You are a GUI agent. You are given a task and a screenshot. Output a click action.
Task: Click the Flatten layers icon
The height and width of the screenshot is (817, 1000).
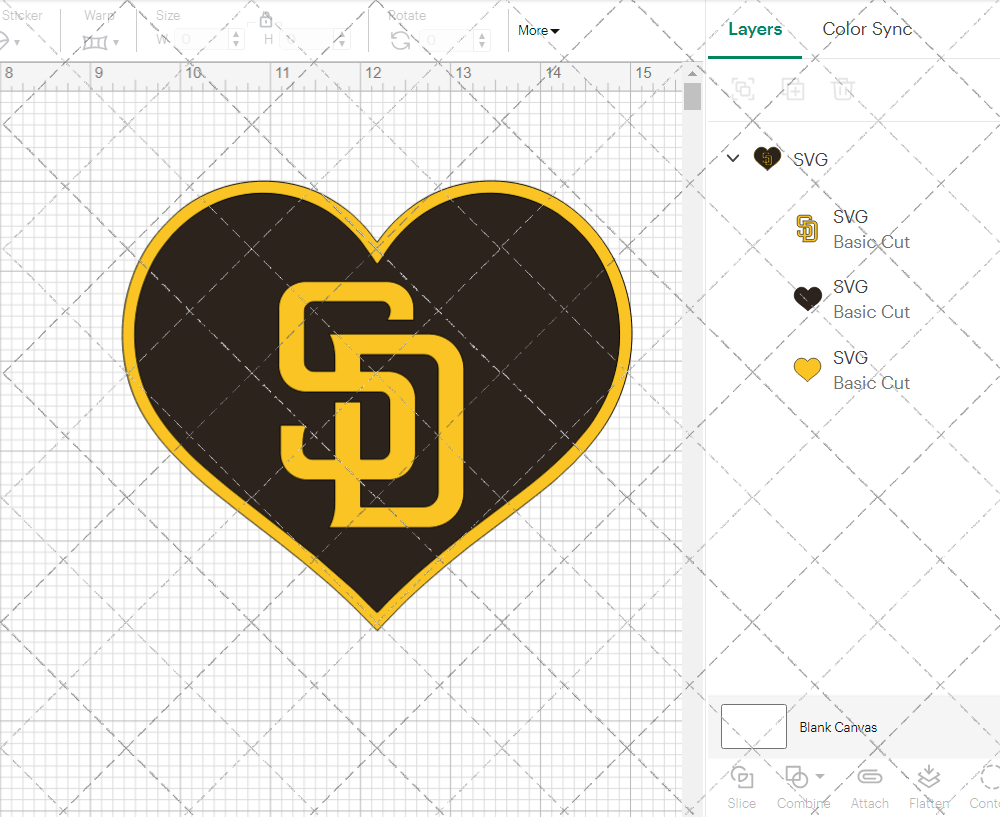928,778
